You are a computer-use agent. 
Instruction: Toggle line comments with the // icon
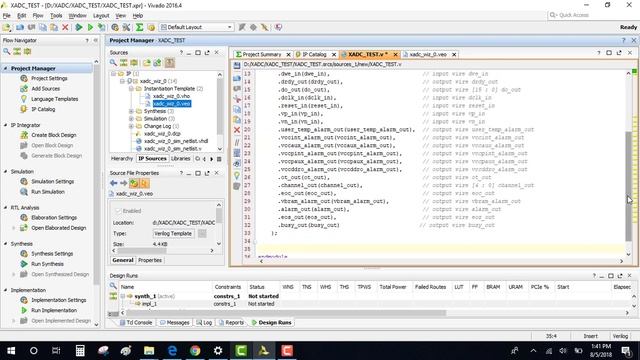coord(237,142)
